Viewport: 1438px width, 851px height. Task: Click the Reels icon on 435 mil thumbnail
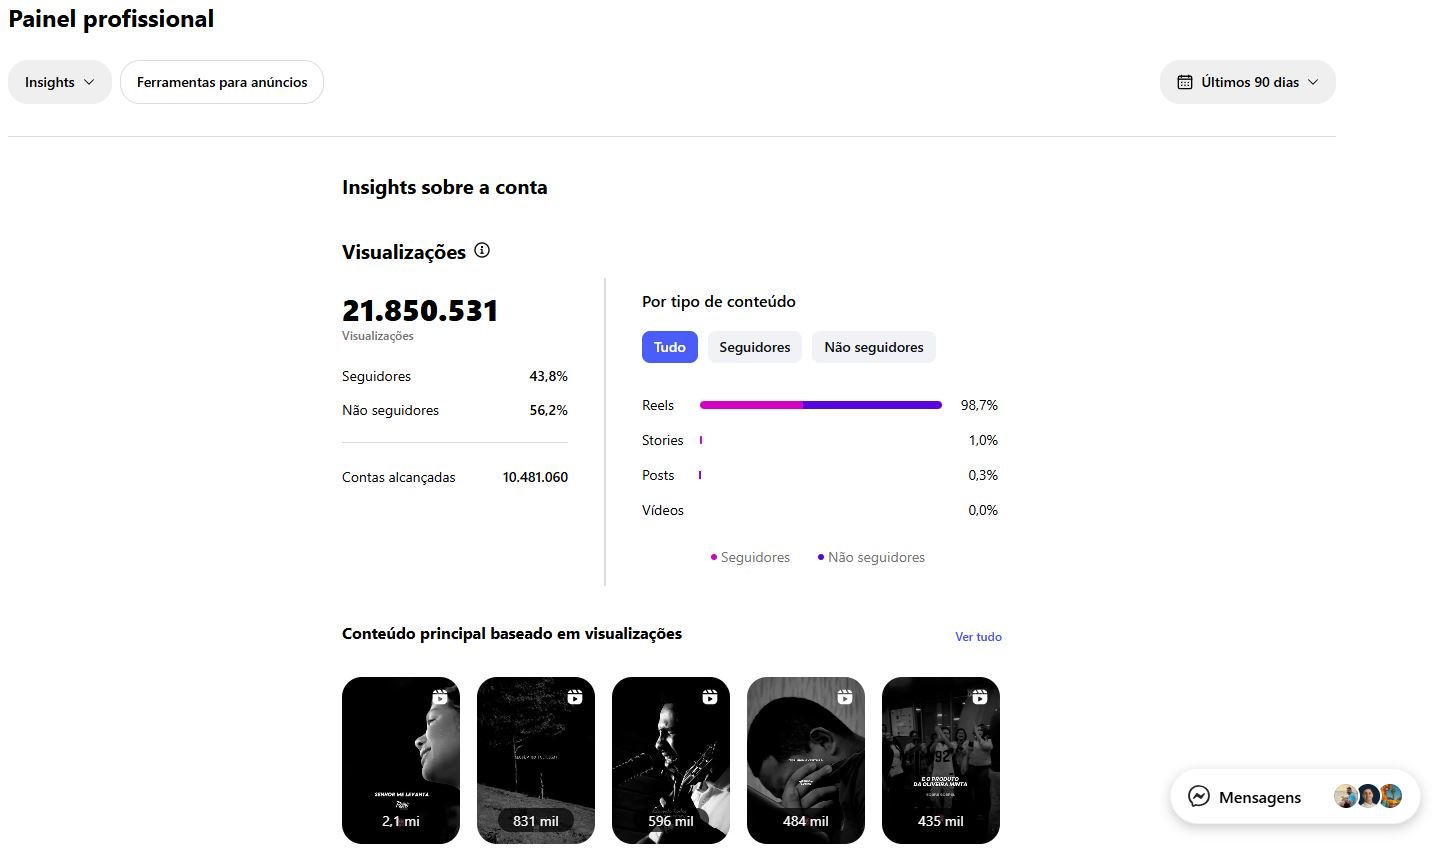point(980,697)
